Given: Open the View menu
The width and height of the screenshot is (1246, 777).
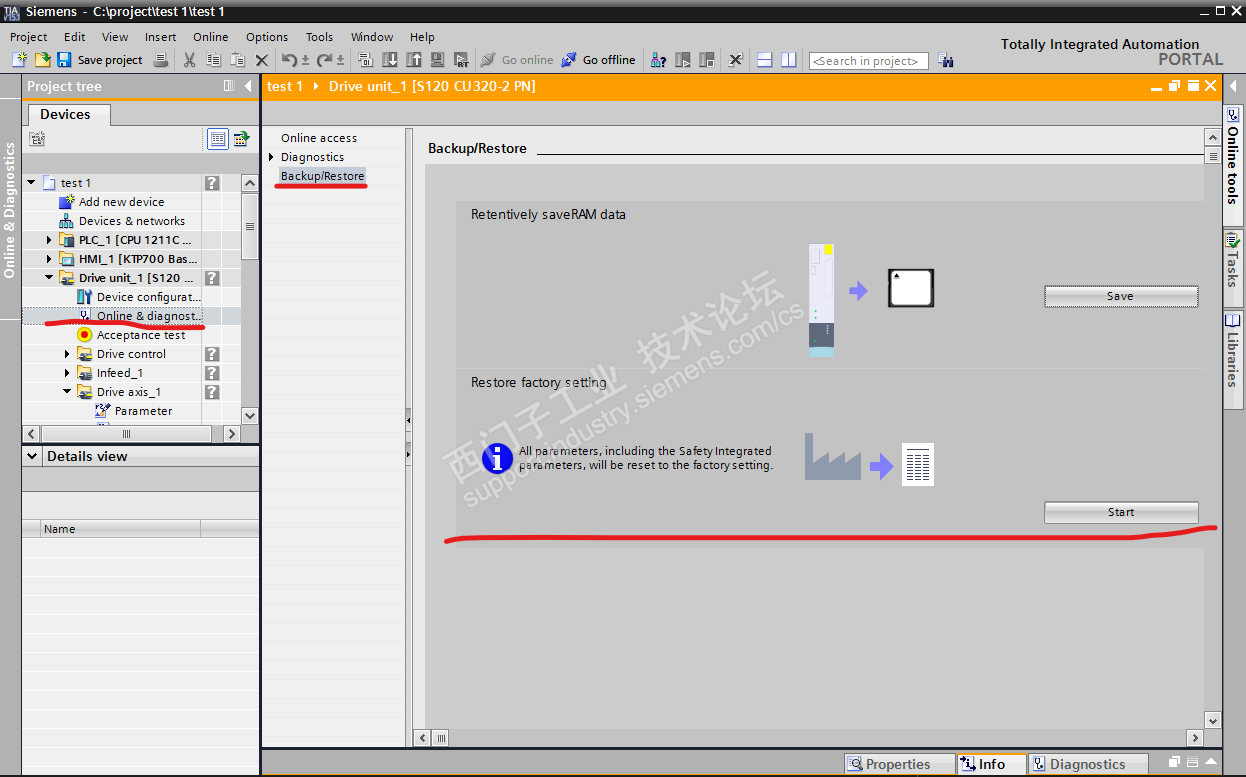Looking at the screenshot, I should coord(115,37).
